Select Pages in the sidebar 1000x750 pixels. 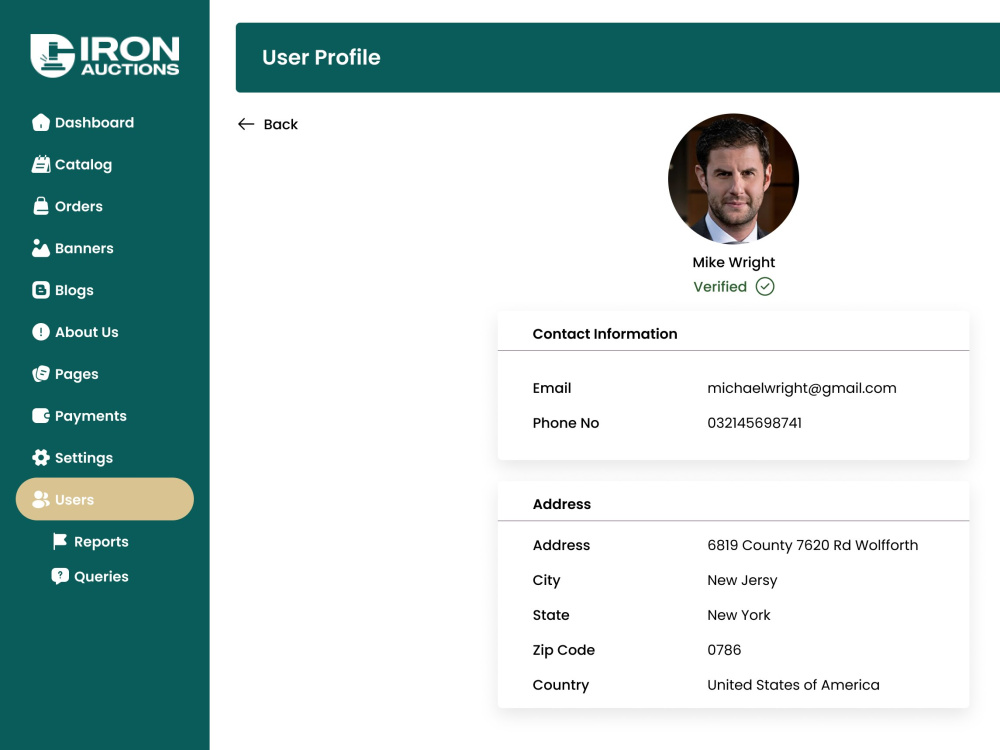tap(66, 374)
